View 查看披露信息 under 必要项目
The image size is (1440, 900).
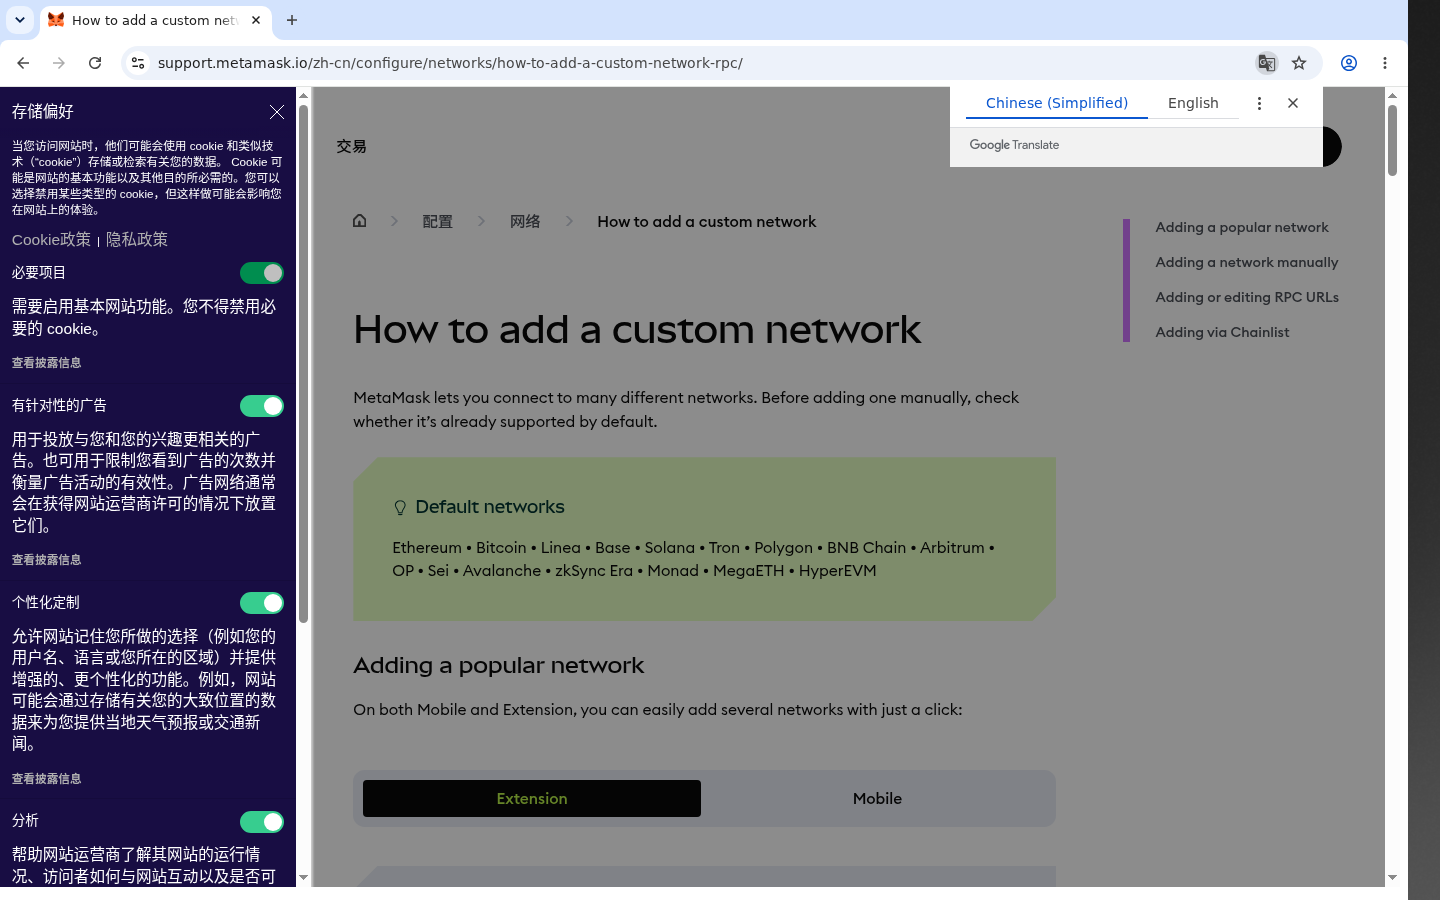pyautogui.click(x=47, y=363)
